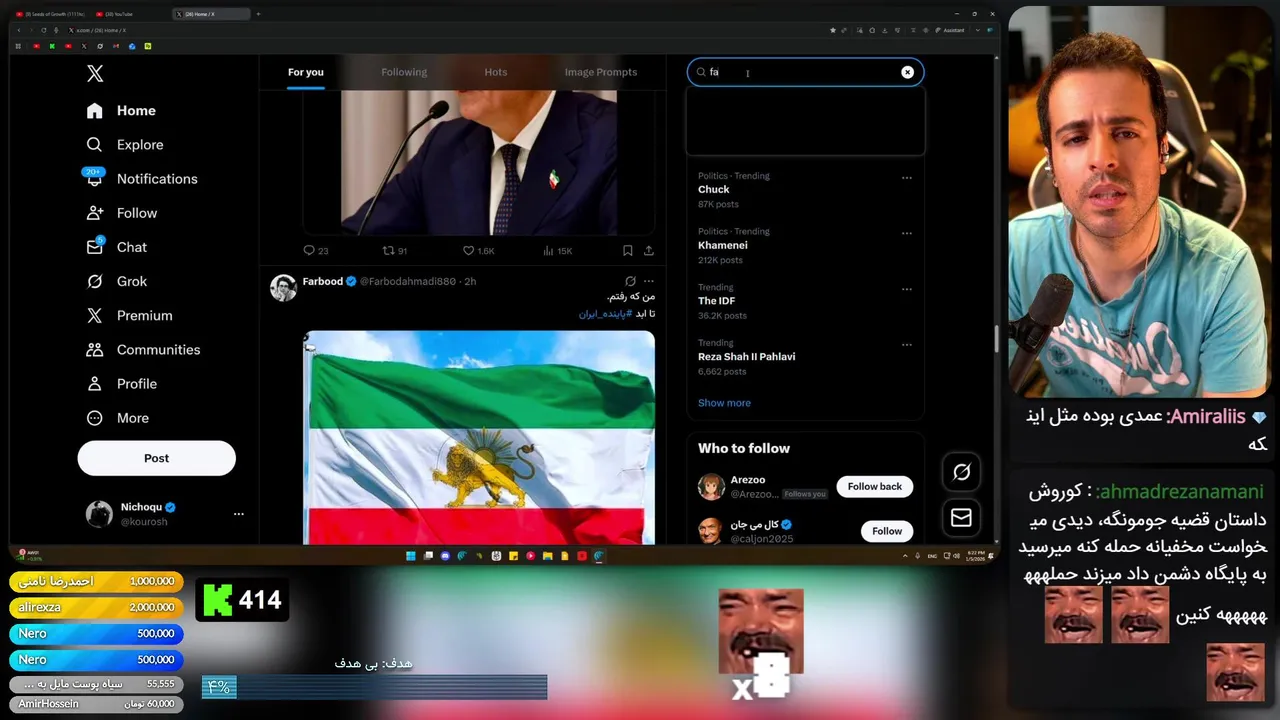Open Grok from the sidebar
Screen dimensions: 1280x720
(x=117, y=281)
